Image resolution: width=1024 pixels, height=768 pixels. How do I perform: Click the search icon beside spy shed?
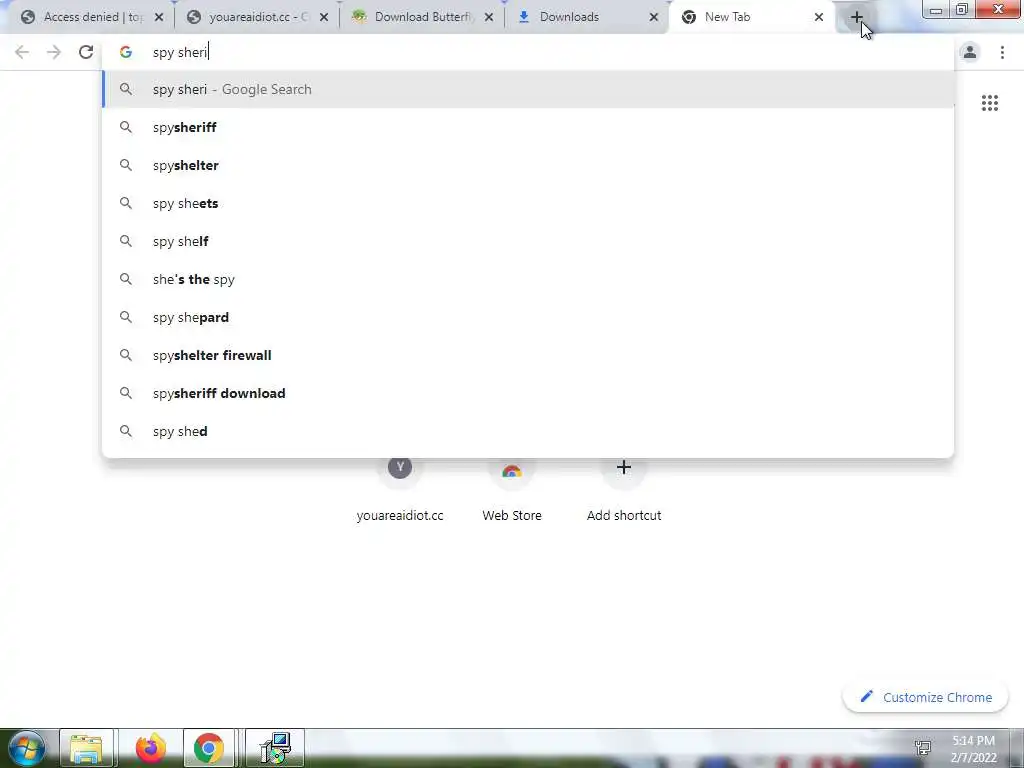125,431
